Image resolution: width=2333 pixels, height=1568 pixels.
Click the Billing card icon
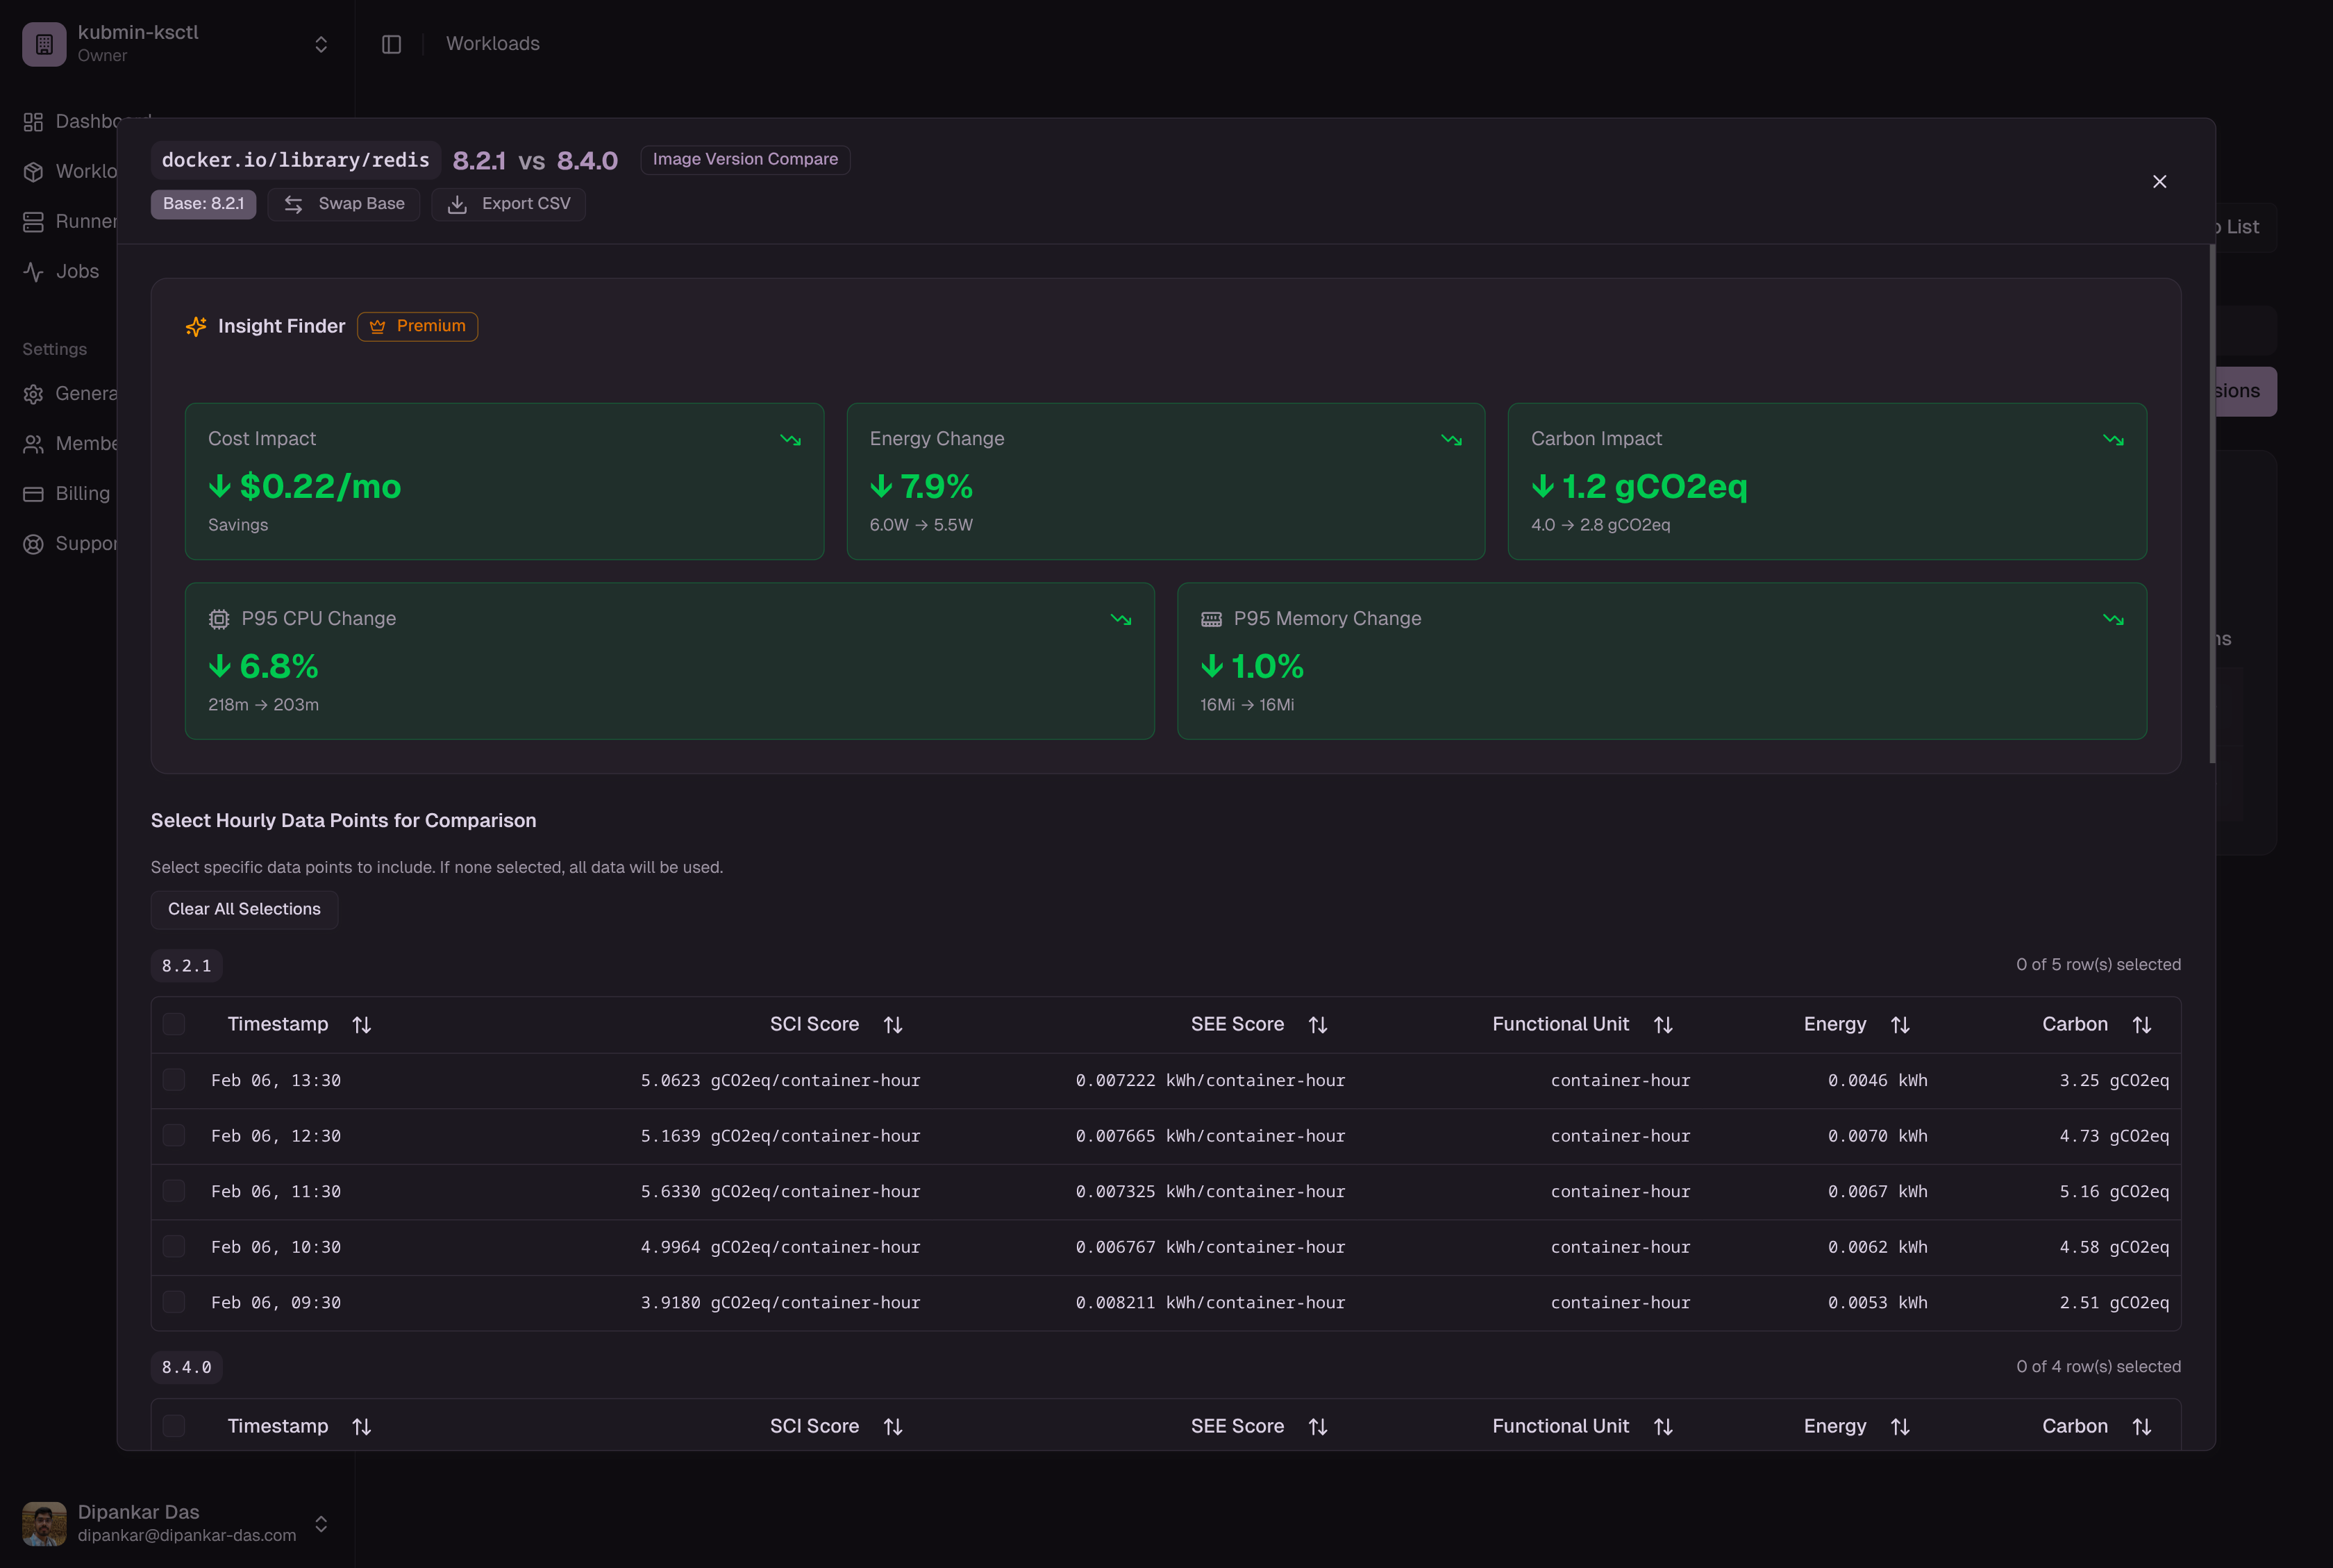pyautogui.click(x=33, y=494)
